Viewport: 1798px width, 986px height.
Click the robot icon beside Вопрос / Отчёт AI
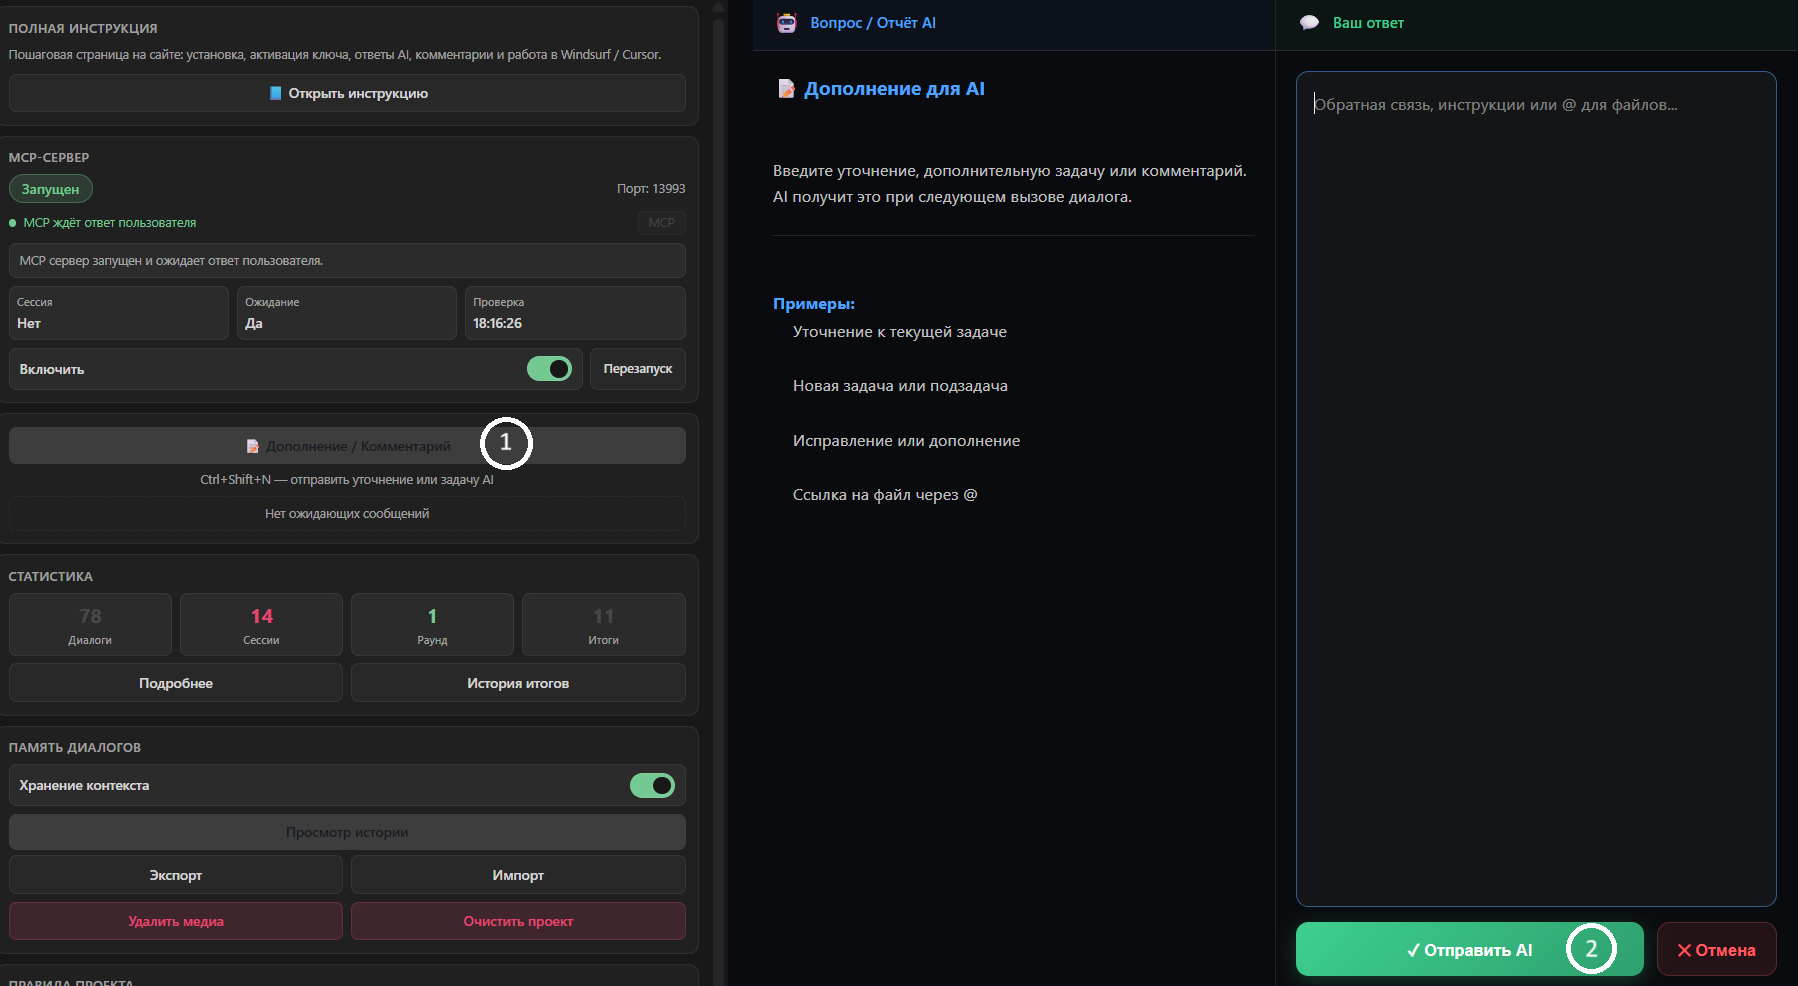pyautogui.click(x=787, y=23)
